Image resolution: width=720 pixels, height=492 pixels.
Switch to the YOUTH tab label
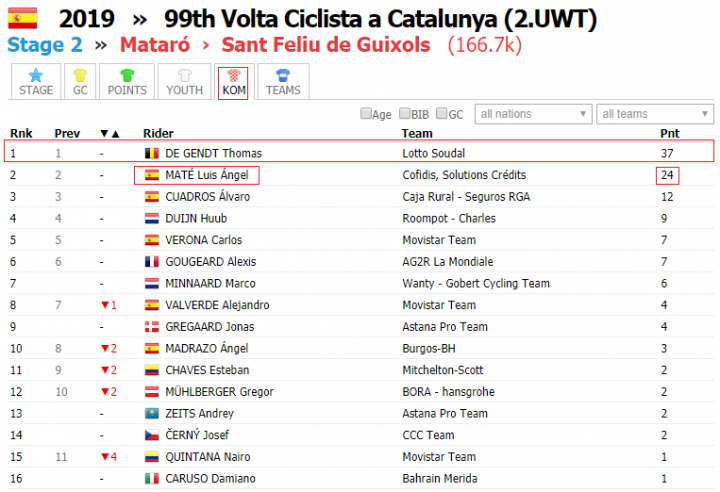185,90
